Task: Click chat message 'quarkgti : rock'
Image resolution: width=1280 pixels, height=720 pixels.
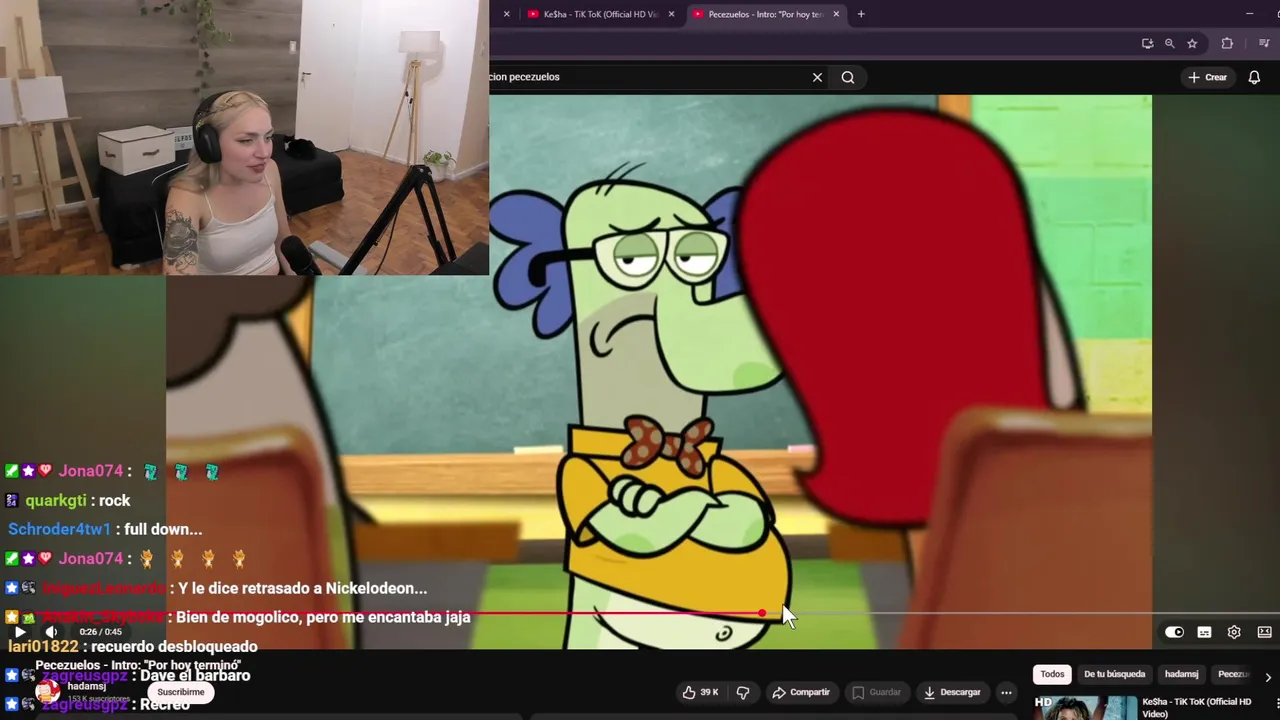Action: pos(68,500)
